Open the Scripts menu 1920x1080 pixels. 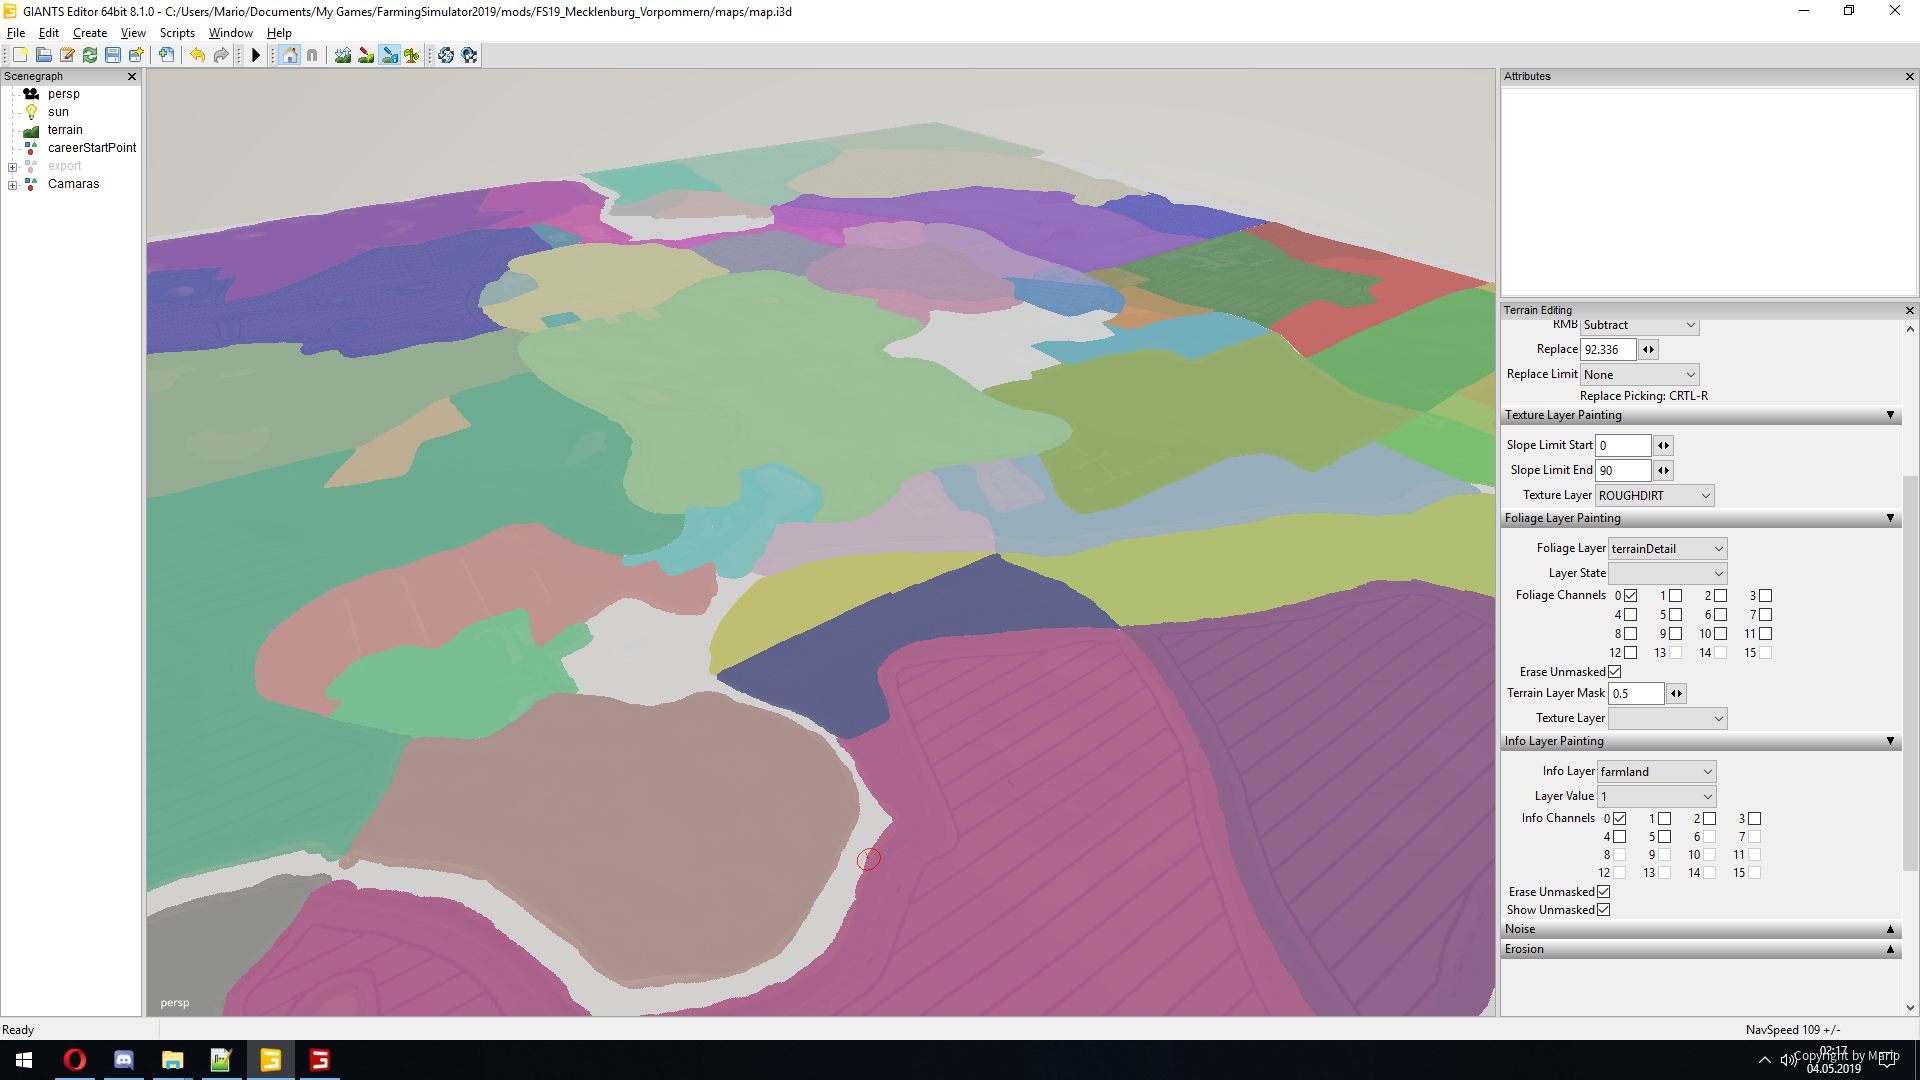point(177,33)
